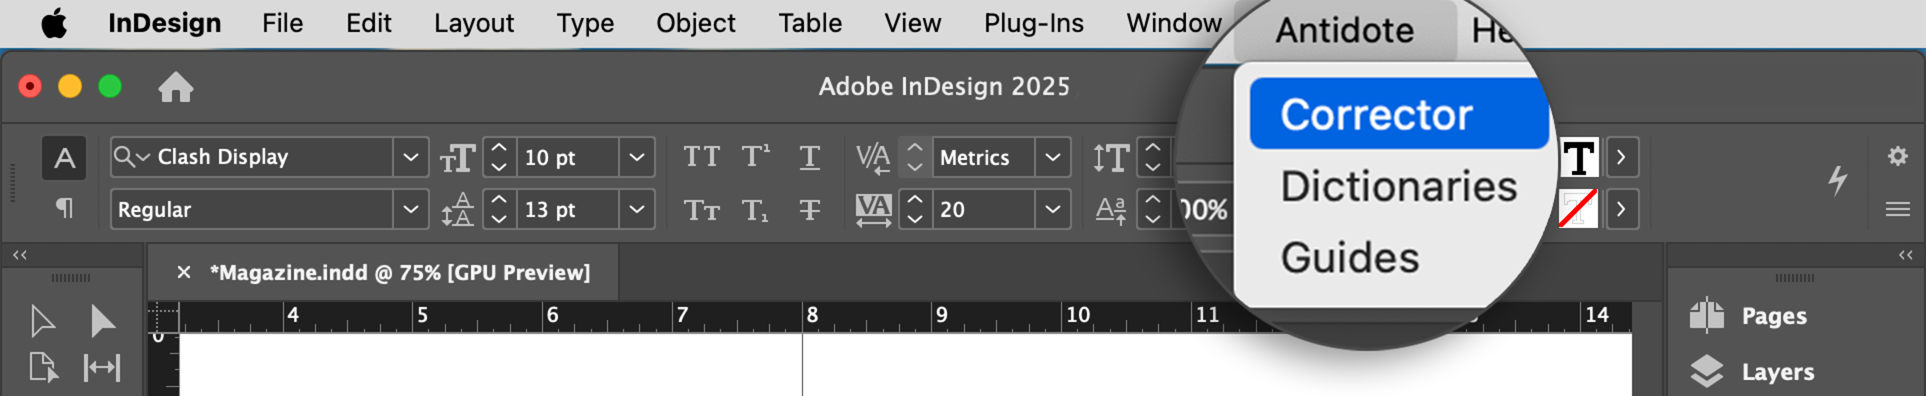Open the Plug-Ins menu

(x=1033, y=23)
